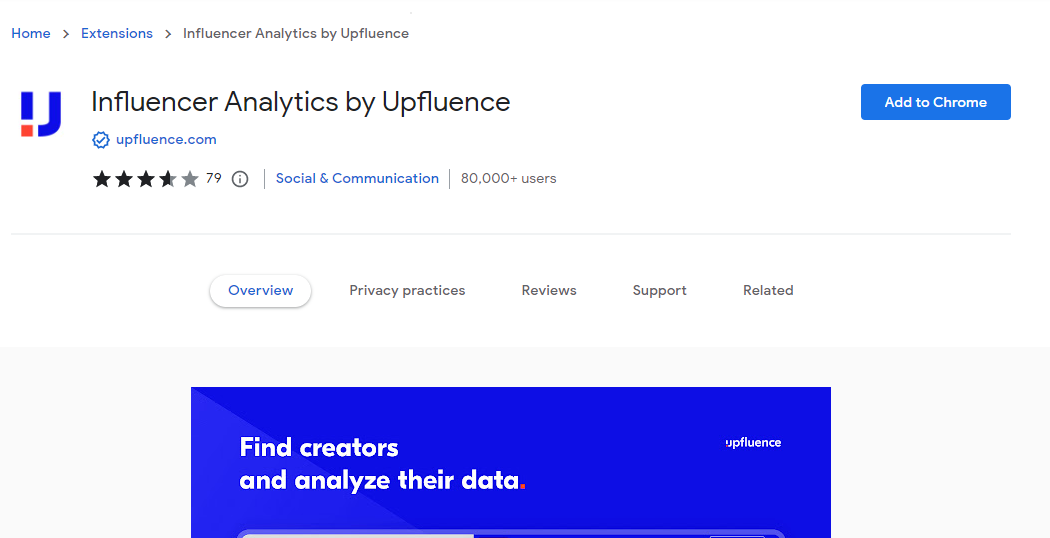This screenshot has height=538, width=1050.
Task: Switch to the Privacy practices tab
Action: coord(407,291)
